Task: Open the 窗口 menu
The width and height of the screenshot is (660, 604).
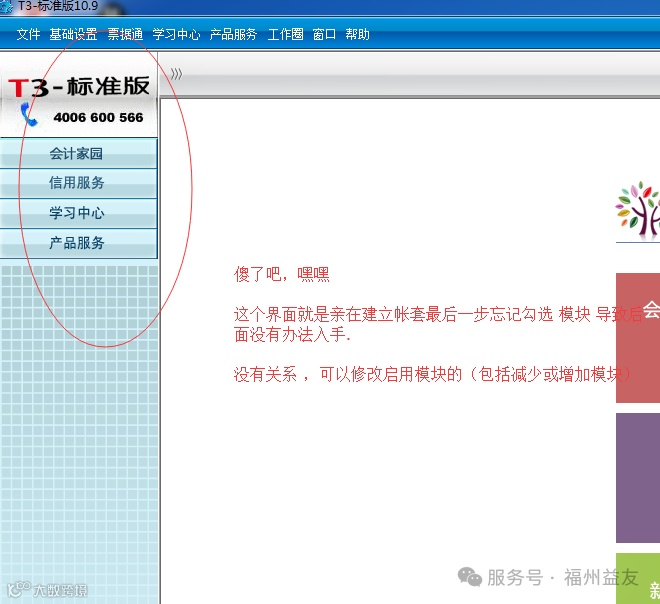Action: click(324, 34)
